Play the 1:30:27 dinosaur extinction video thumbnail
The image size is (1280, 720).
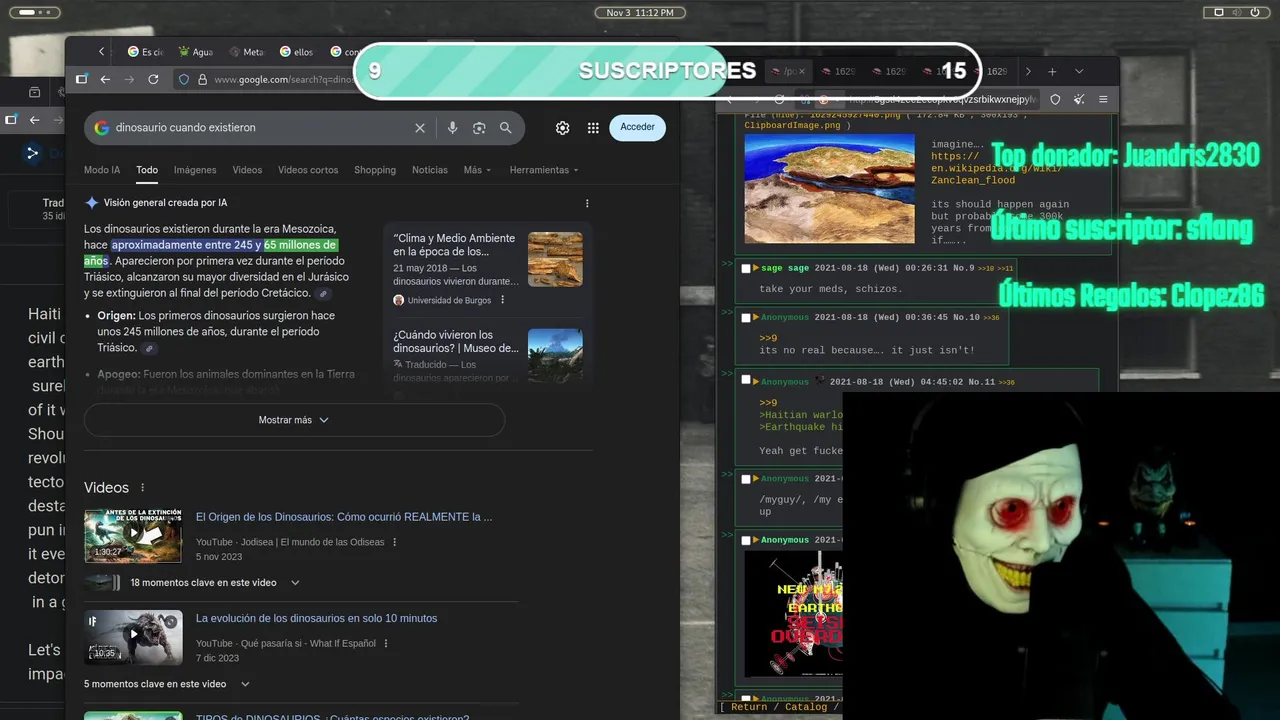tap(133, 536)
